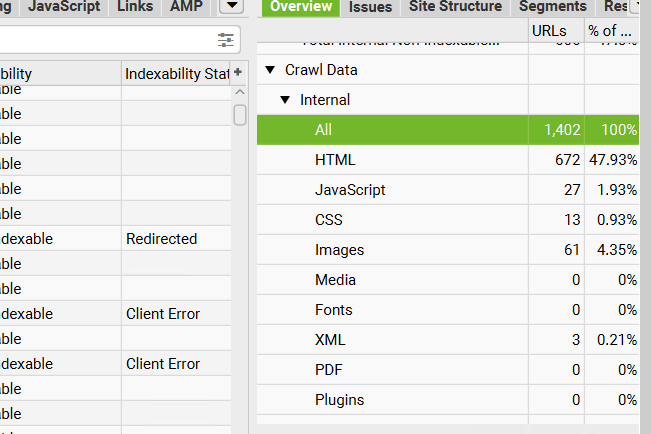Select the Fonts filter row

coord(448,310)
